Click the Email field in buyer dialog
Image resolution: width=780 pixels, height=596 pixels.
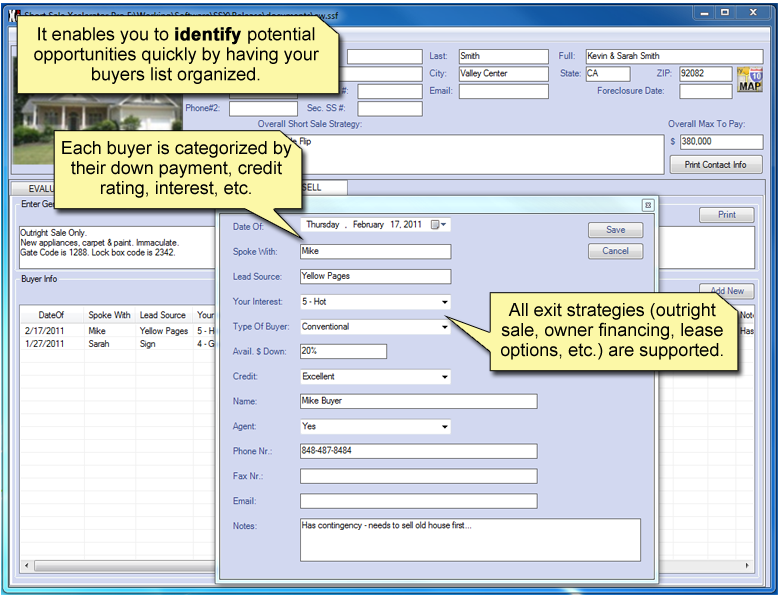click(x=418, y=500)
